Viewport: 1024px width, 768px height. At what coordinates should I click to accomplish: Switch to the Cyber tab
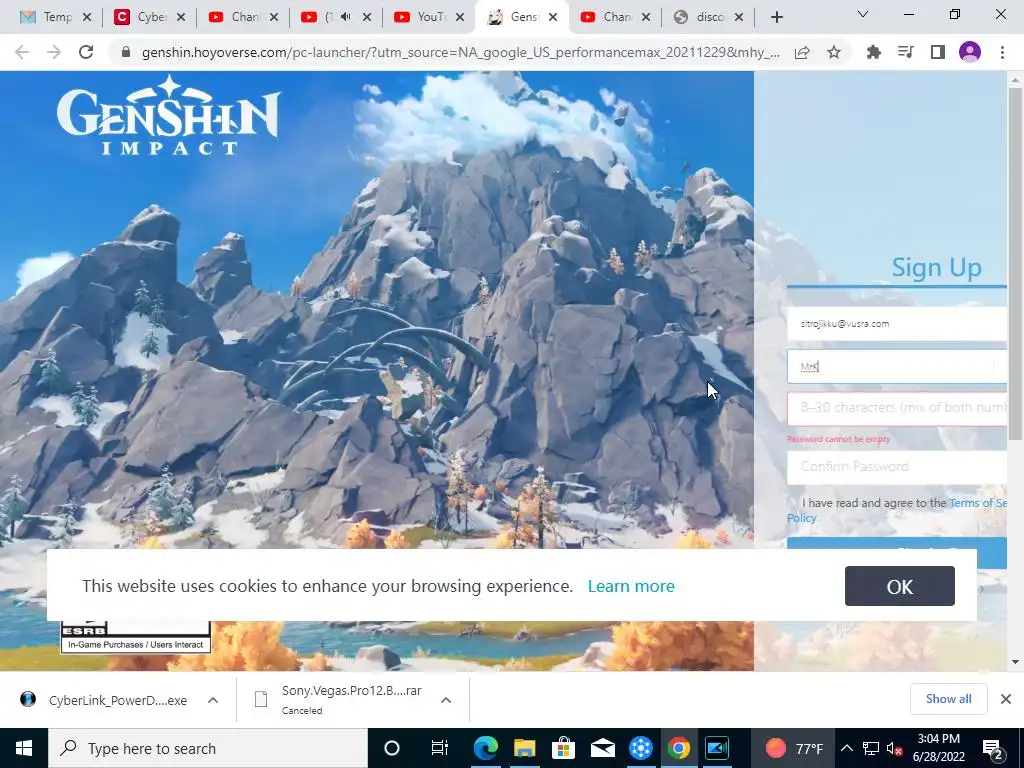(150, 17)
